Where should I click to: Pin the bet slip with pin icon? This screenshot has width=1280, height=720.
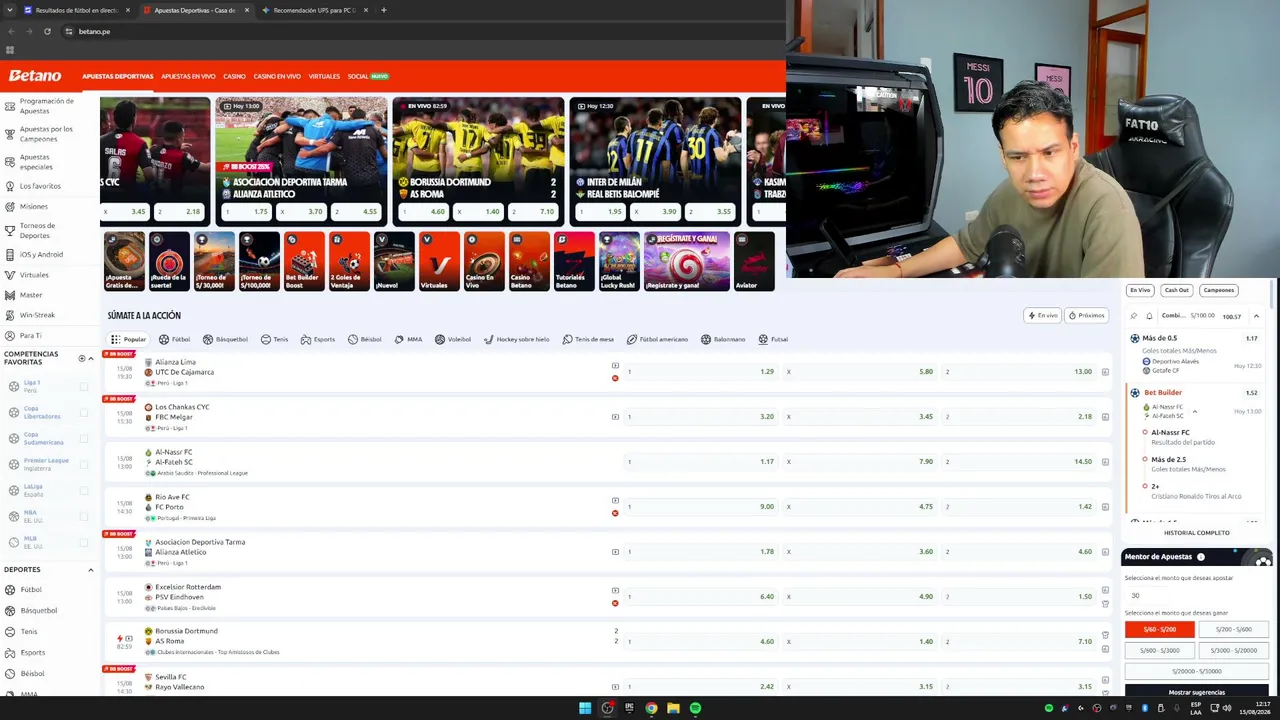pos(1133,316)
